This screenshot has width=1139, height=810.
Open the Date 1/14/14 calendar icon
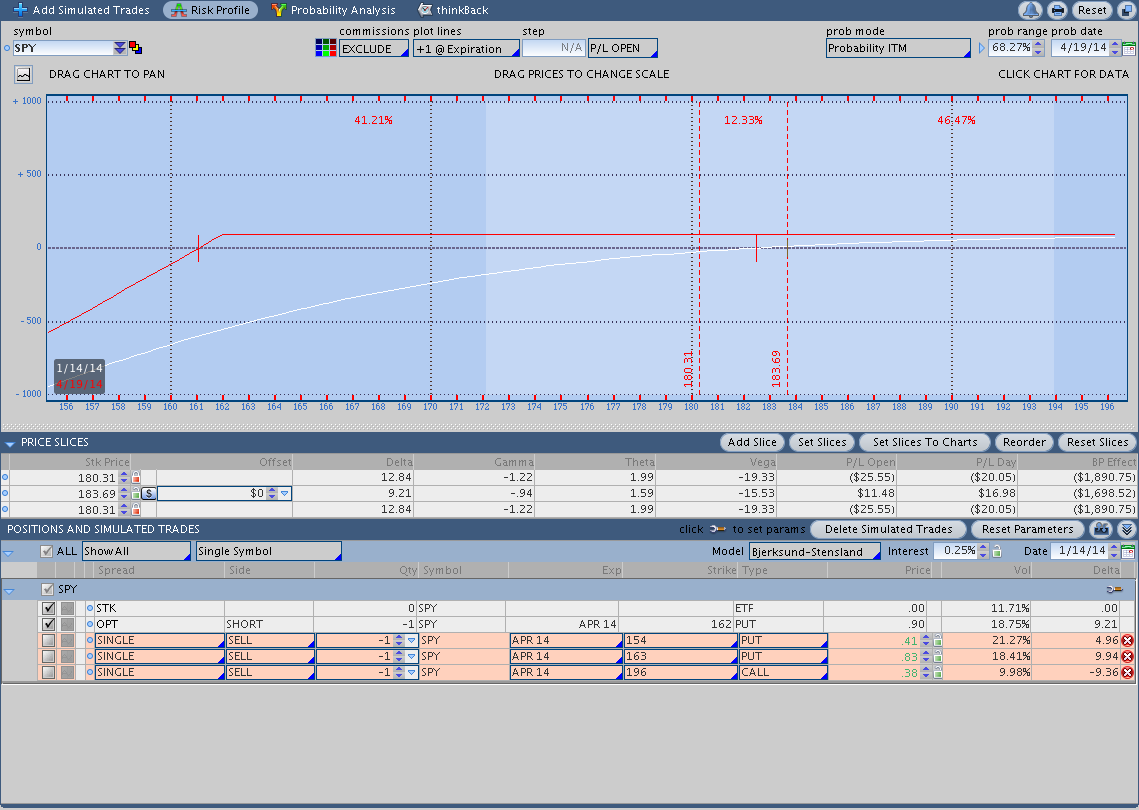[x=1128, y=551]
